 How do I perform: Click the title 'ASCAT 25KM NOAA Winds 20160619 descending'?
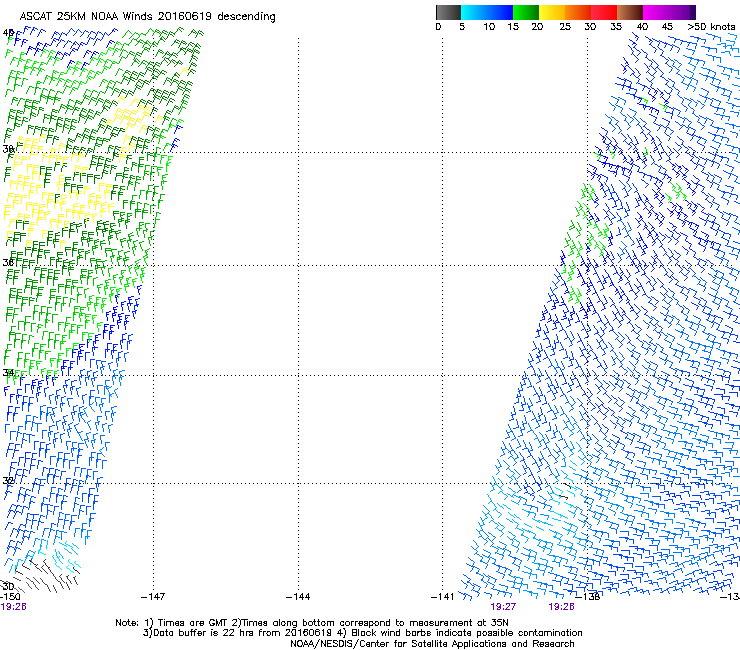147,16
